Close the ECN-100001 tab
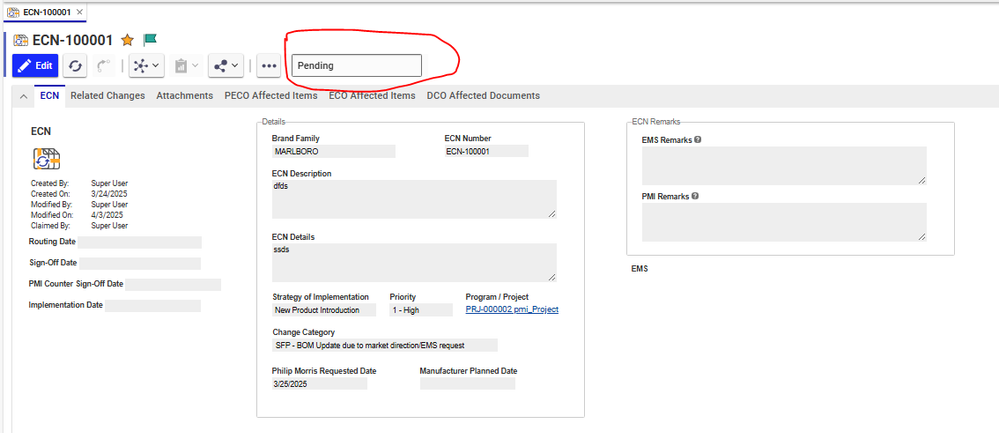The width and height of the screenshot is (999, 433). 79,12
